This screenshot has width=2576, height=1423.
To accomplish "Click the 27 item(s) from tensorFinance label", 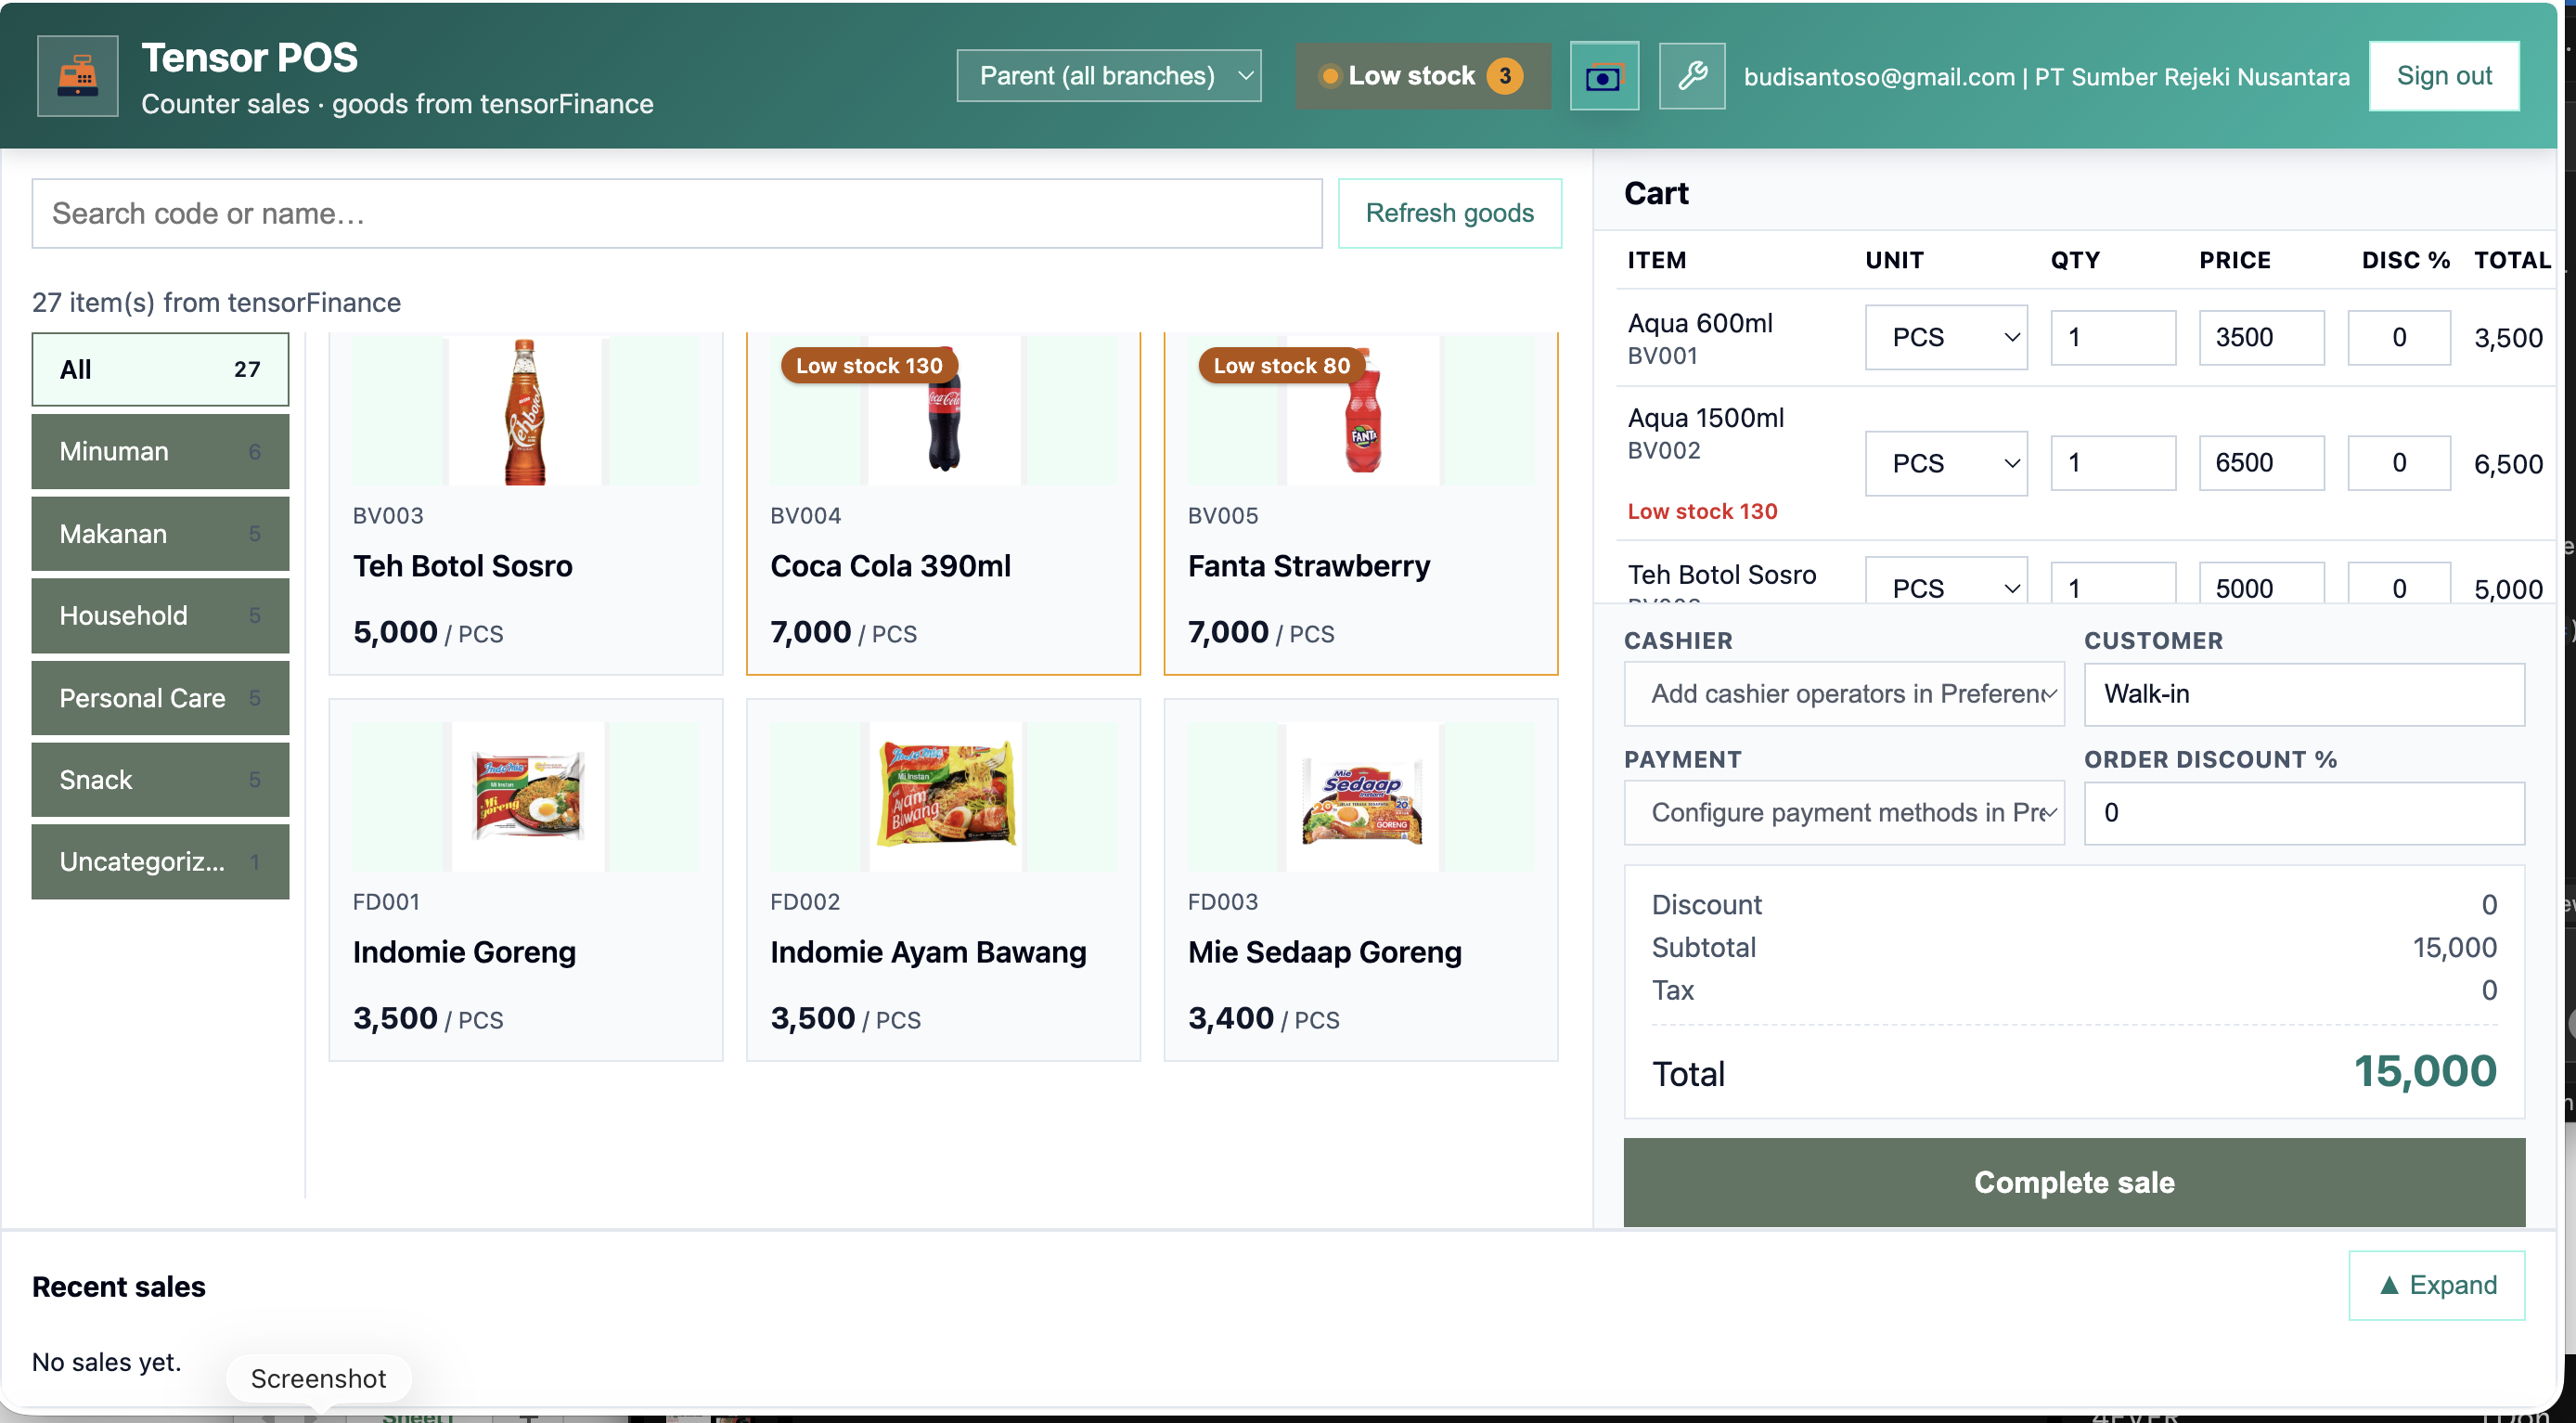I will pyautogui.click(x=216, y=302).
